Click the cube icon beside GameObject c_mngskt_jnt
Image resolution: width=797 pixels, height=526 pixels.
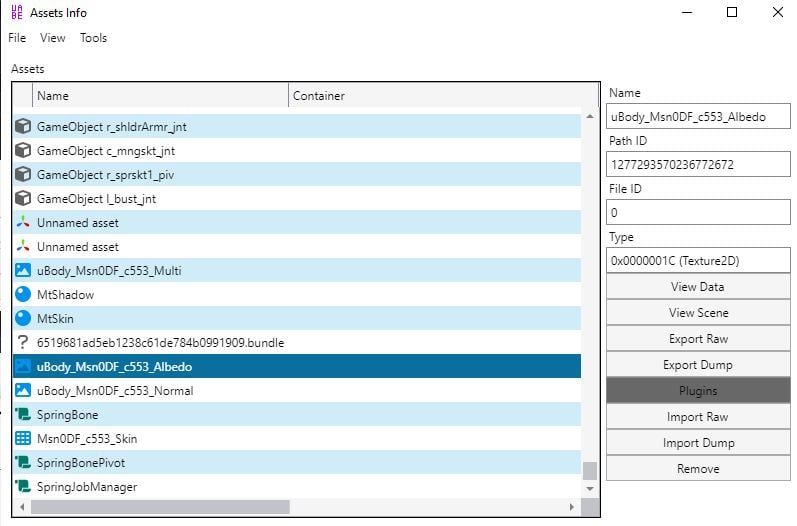23,150
